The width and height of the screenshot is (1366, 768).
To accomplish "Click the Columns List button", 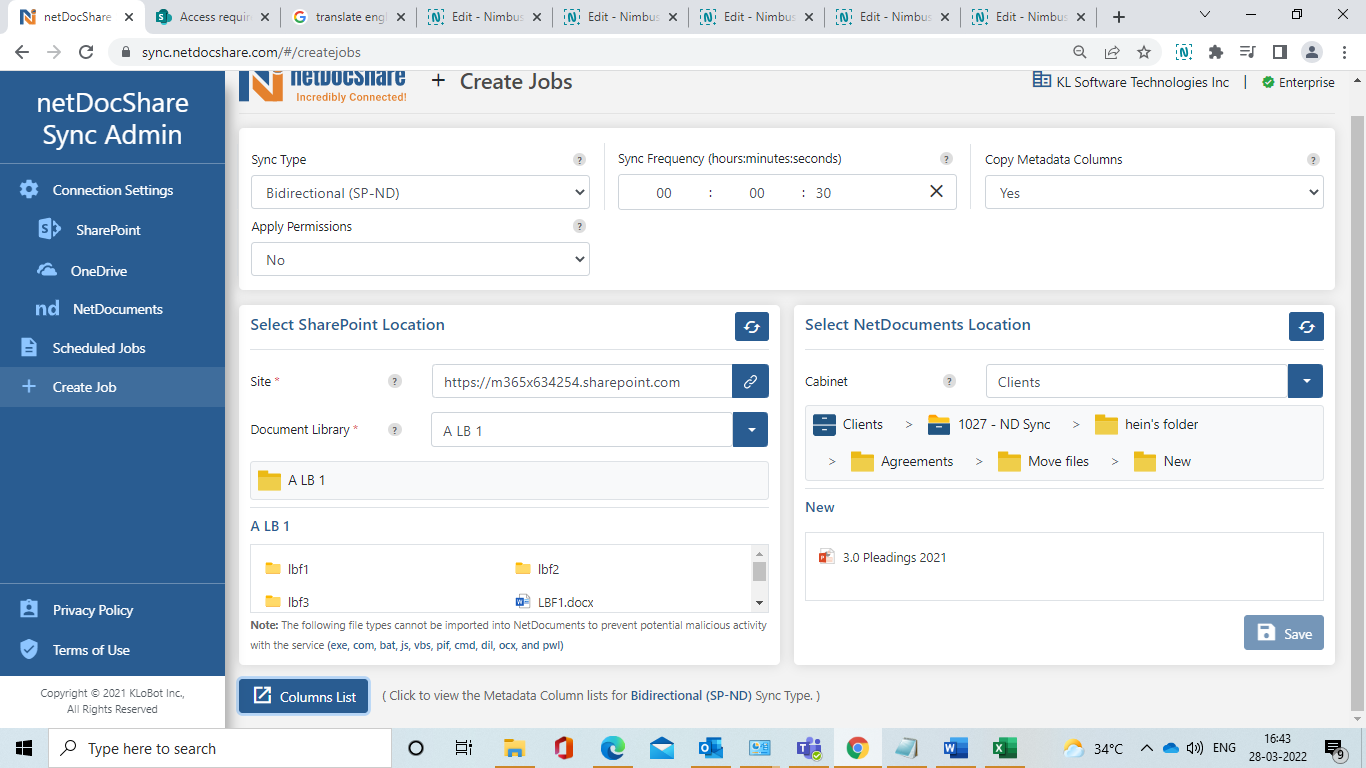I will tap(304, 696).
